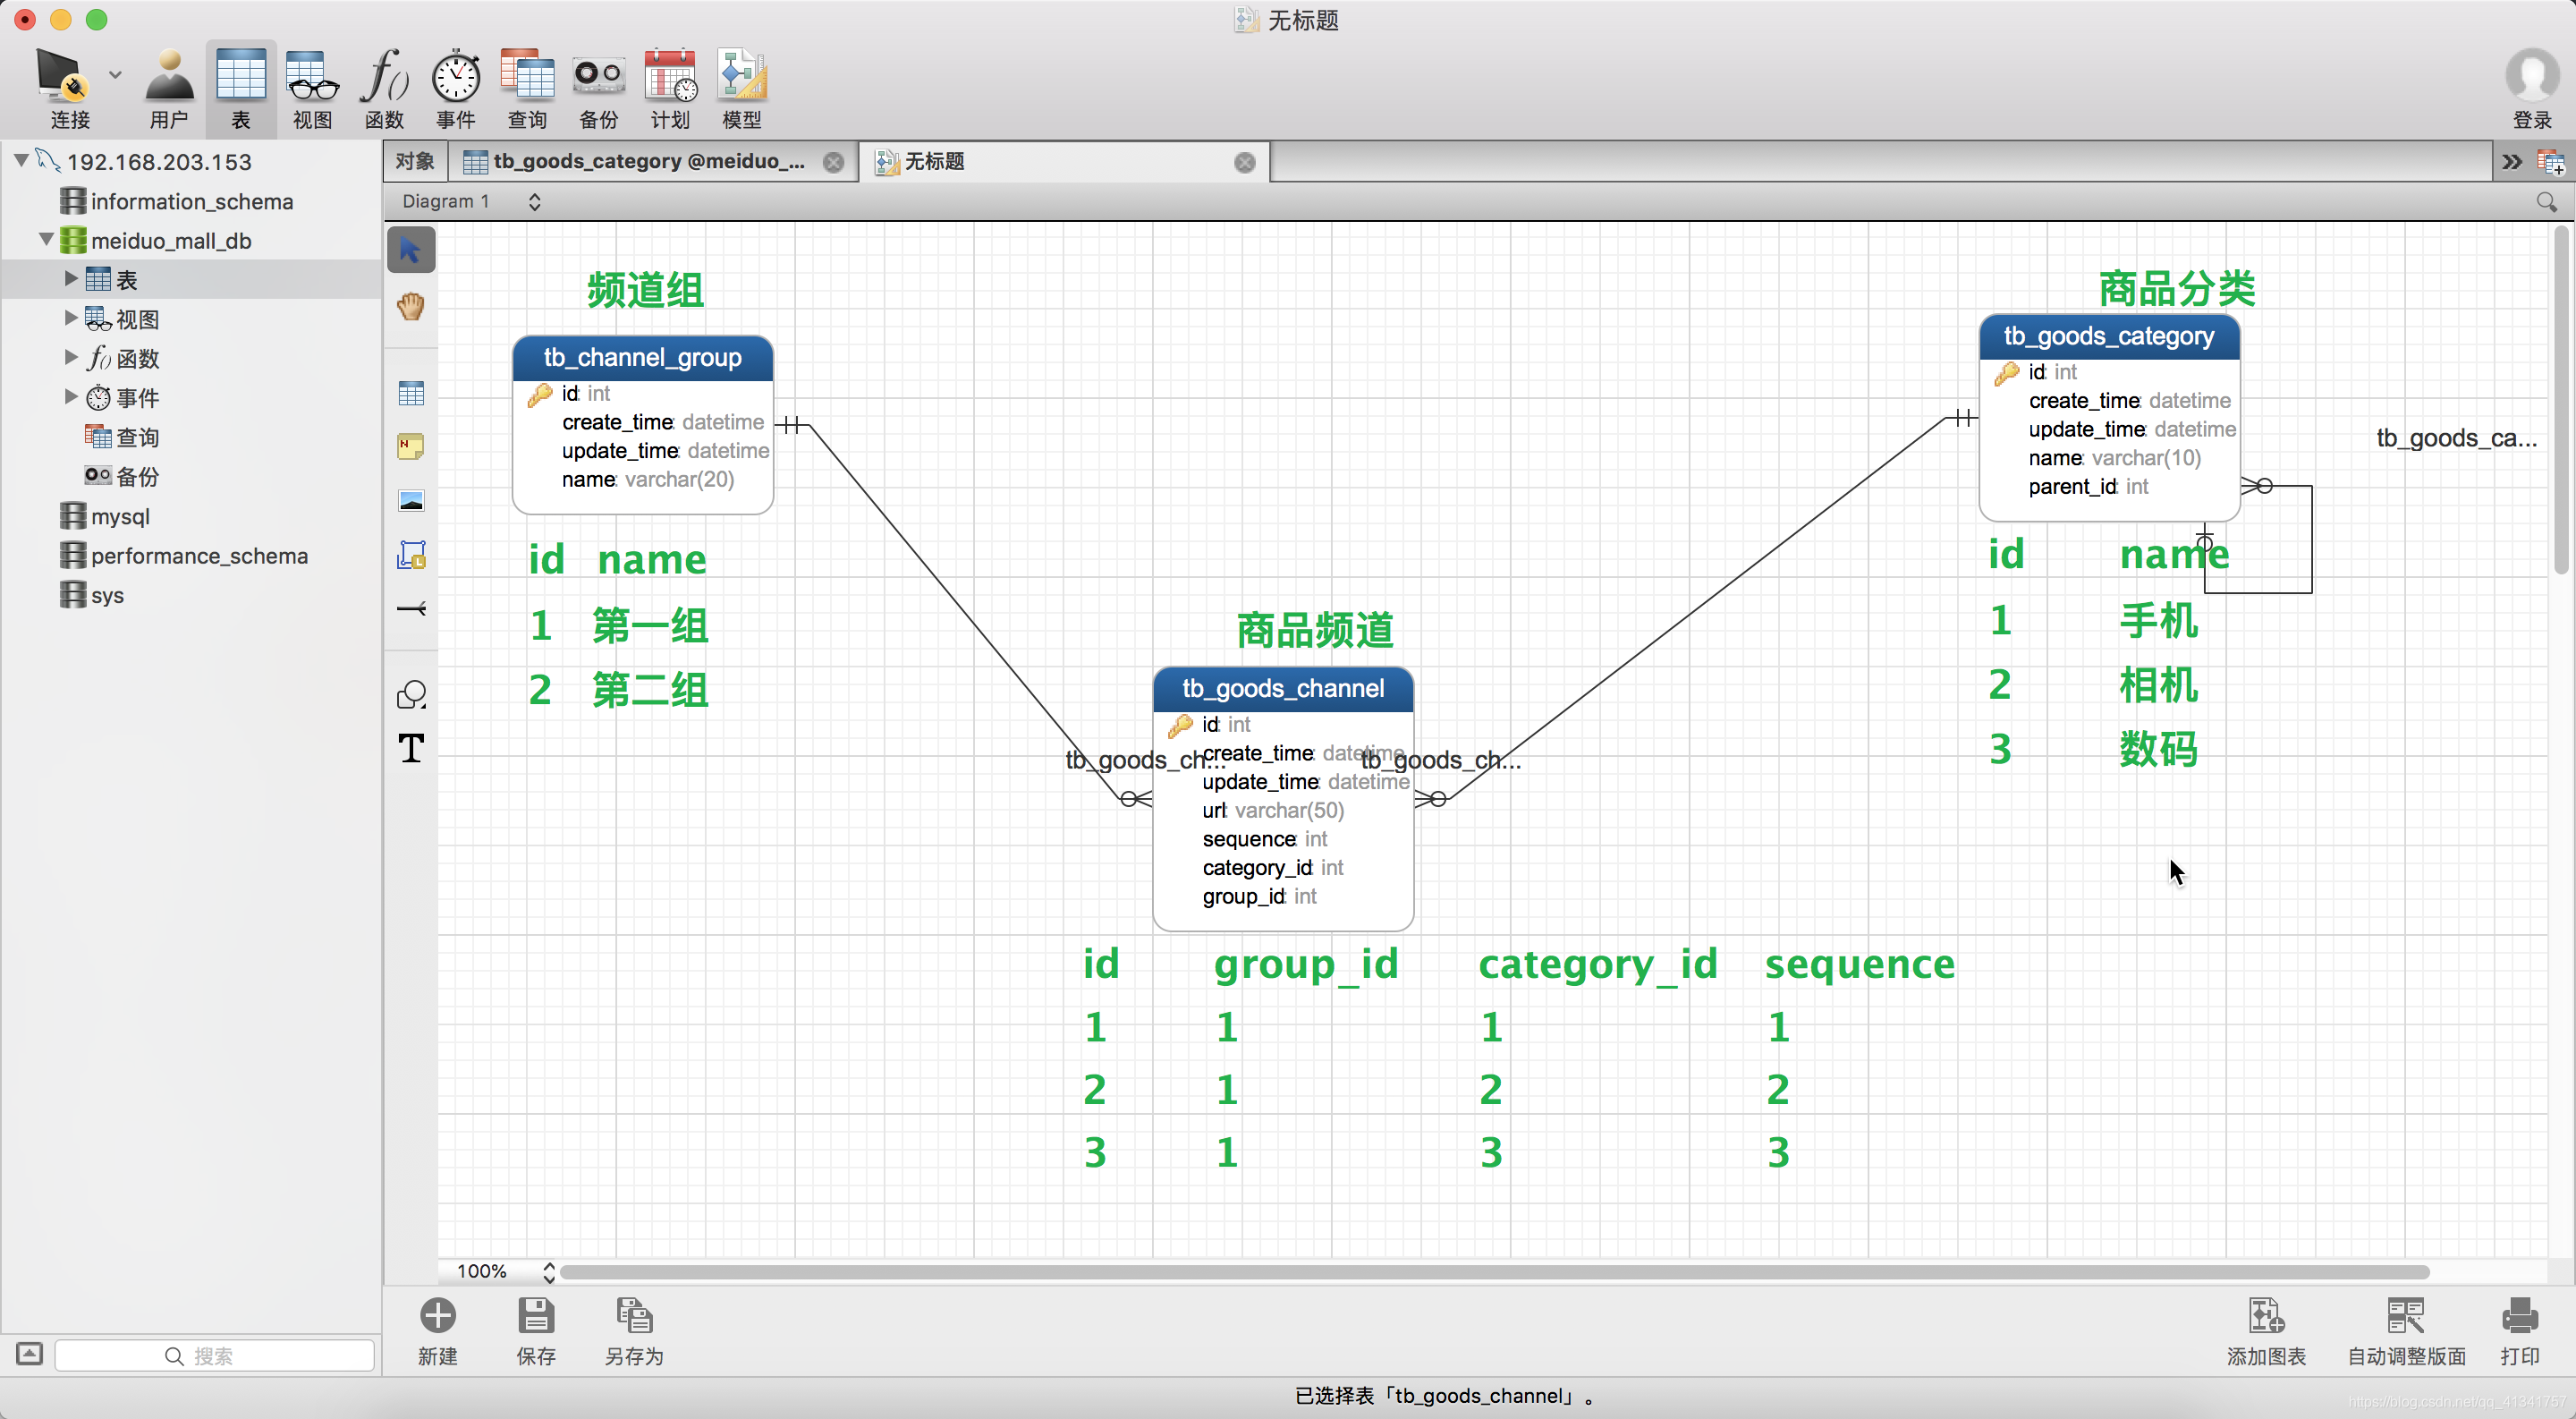Select the hand pan tool

pyautogui.click(x=411, y=306)
